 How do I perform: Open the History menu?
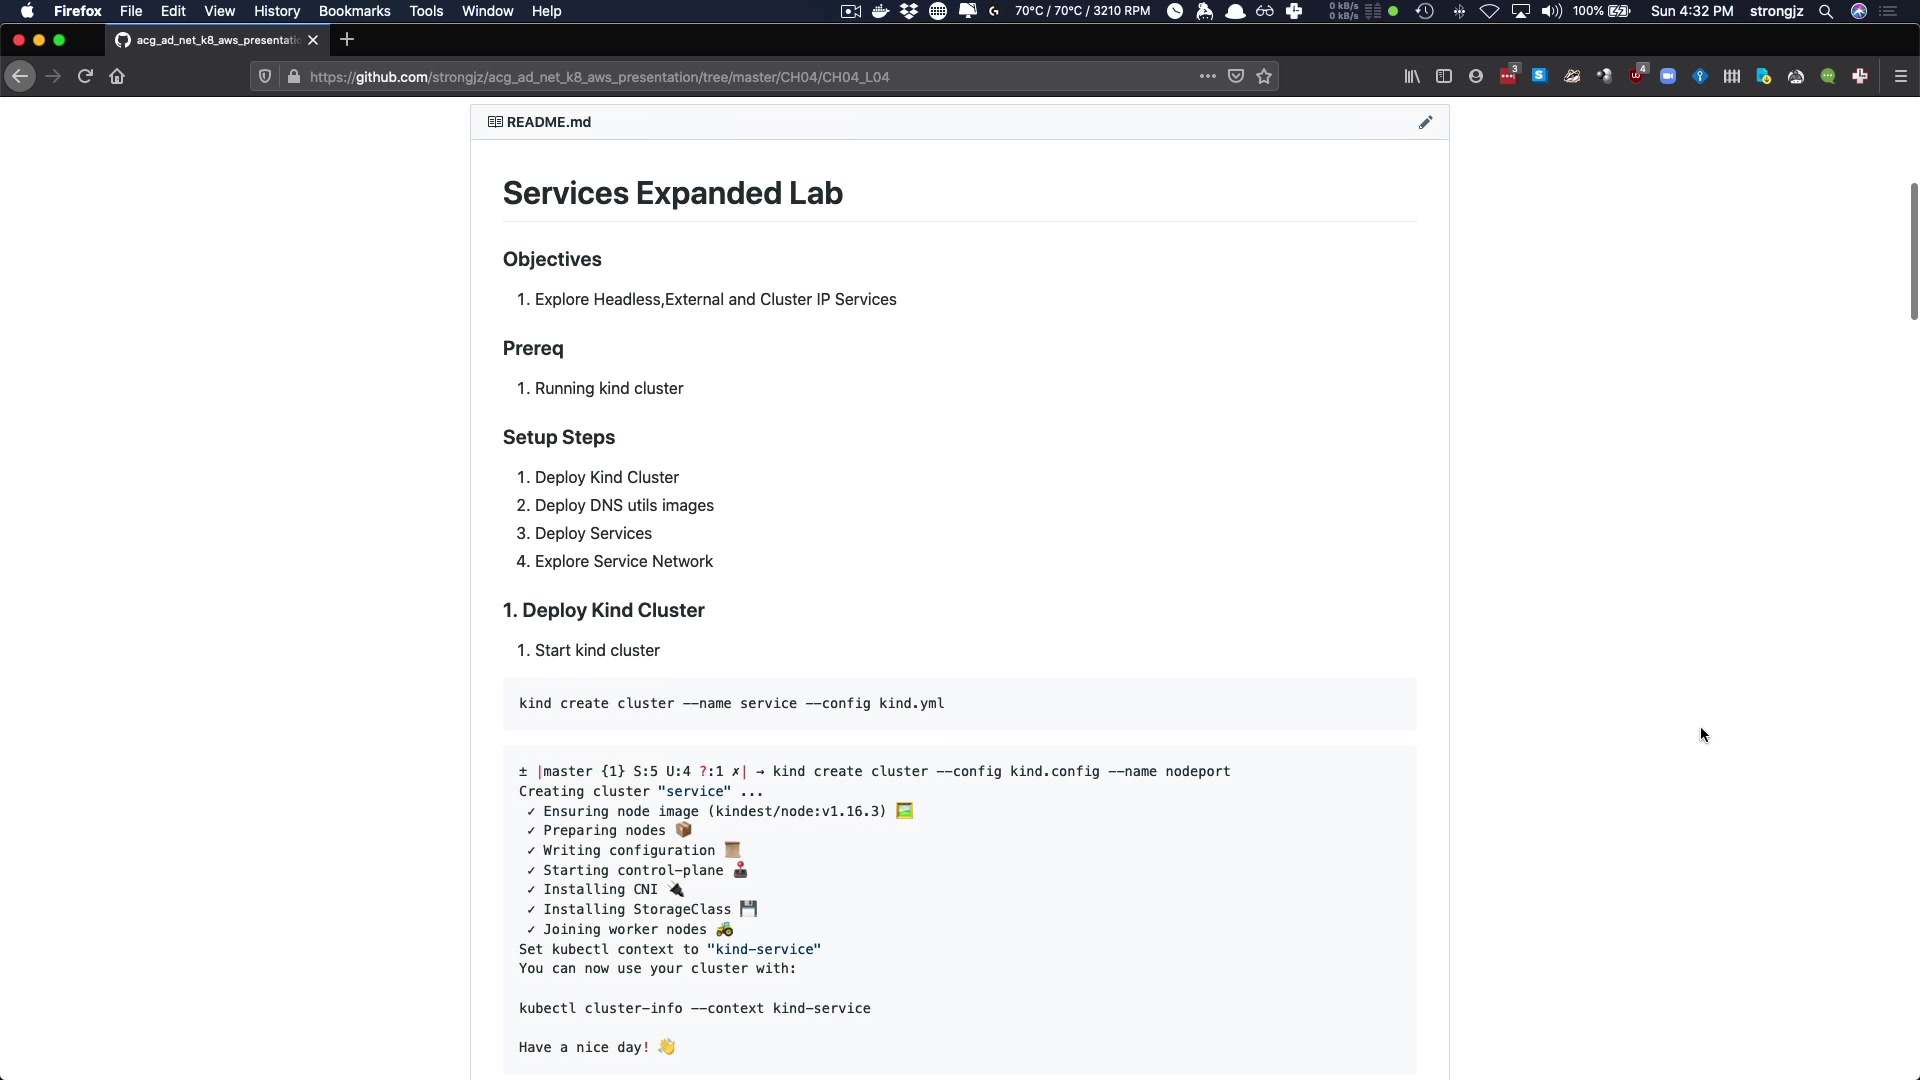277,11
